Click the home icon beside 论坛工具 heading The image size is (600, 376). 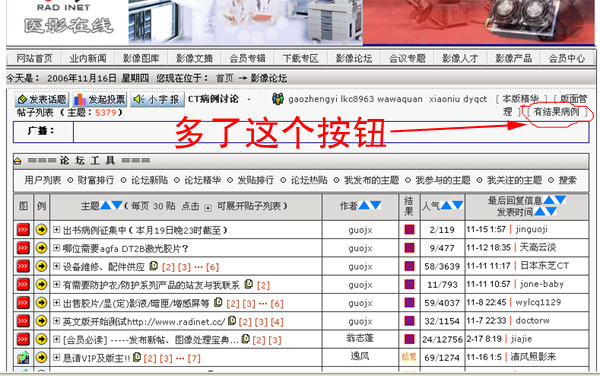point(18,161)
